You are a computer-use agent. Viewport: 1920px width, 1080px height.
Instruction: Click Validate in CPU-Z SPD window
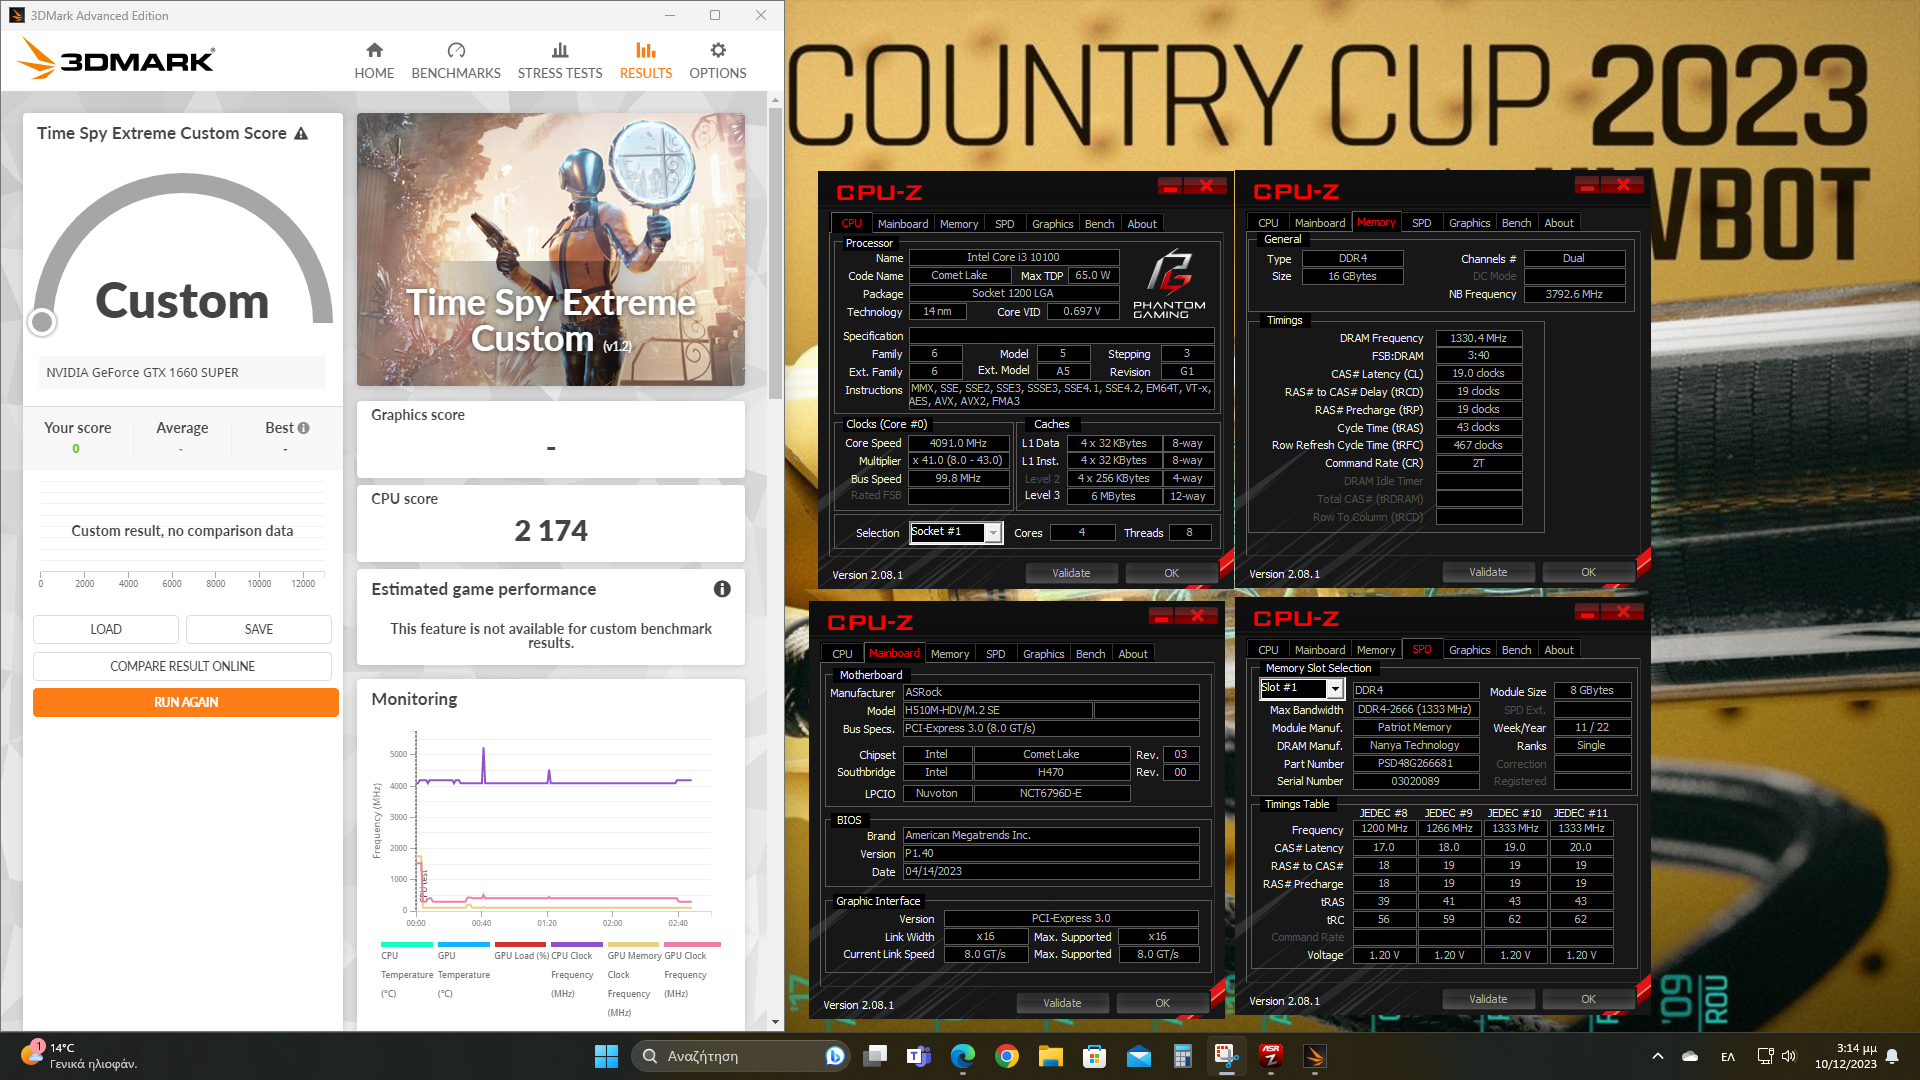pos(1488,999)
